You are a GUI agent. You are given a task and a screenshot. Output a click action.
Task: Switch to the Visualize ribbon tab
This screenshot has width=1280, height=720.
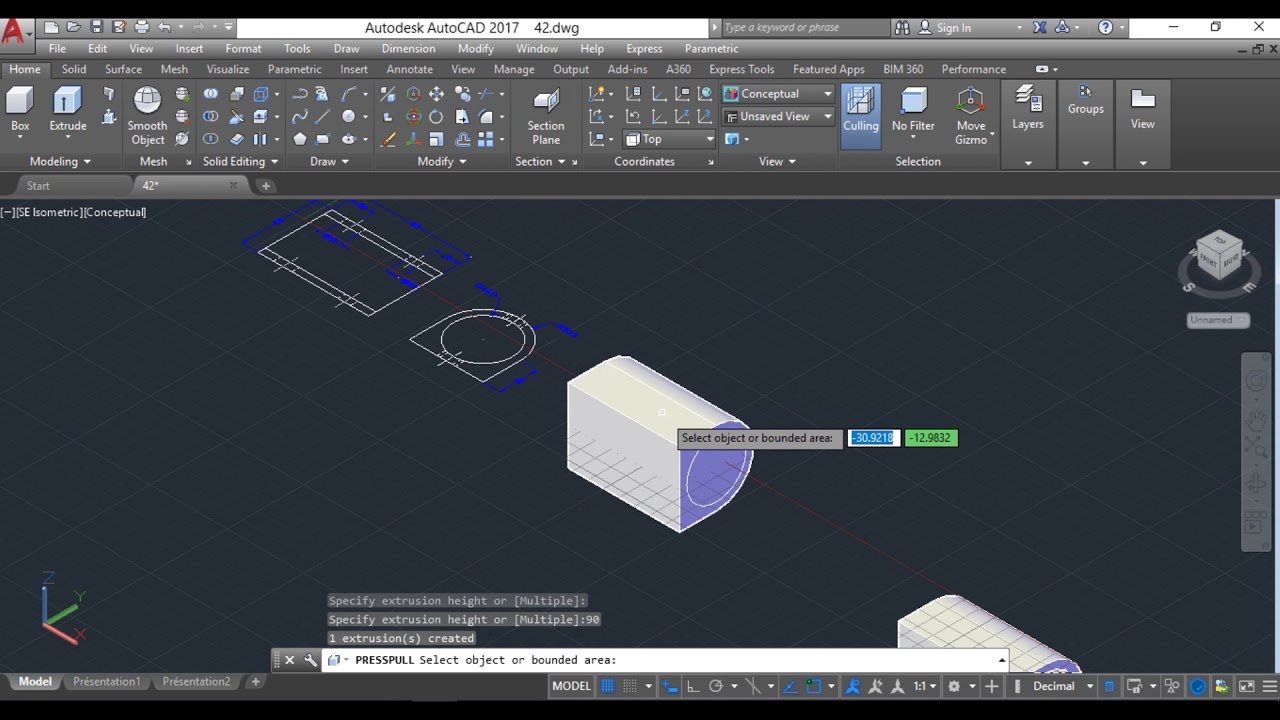pos(228,69)
